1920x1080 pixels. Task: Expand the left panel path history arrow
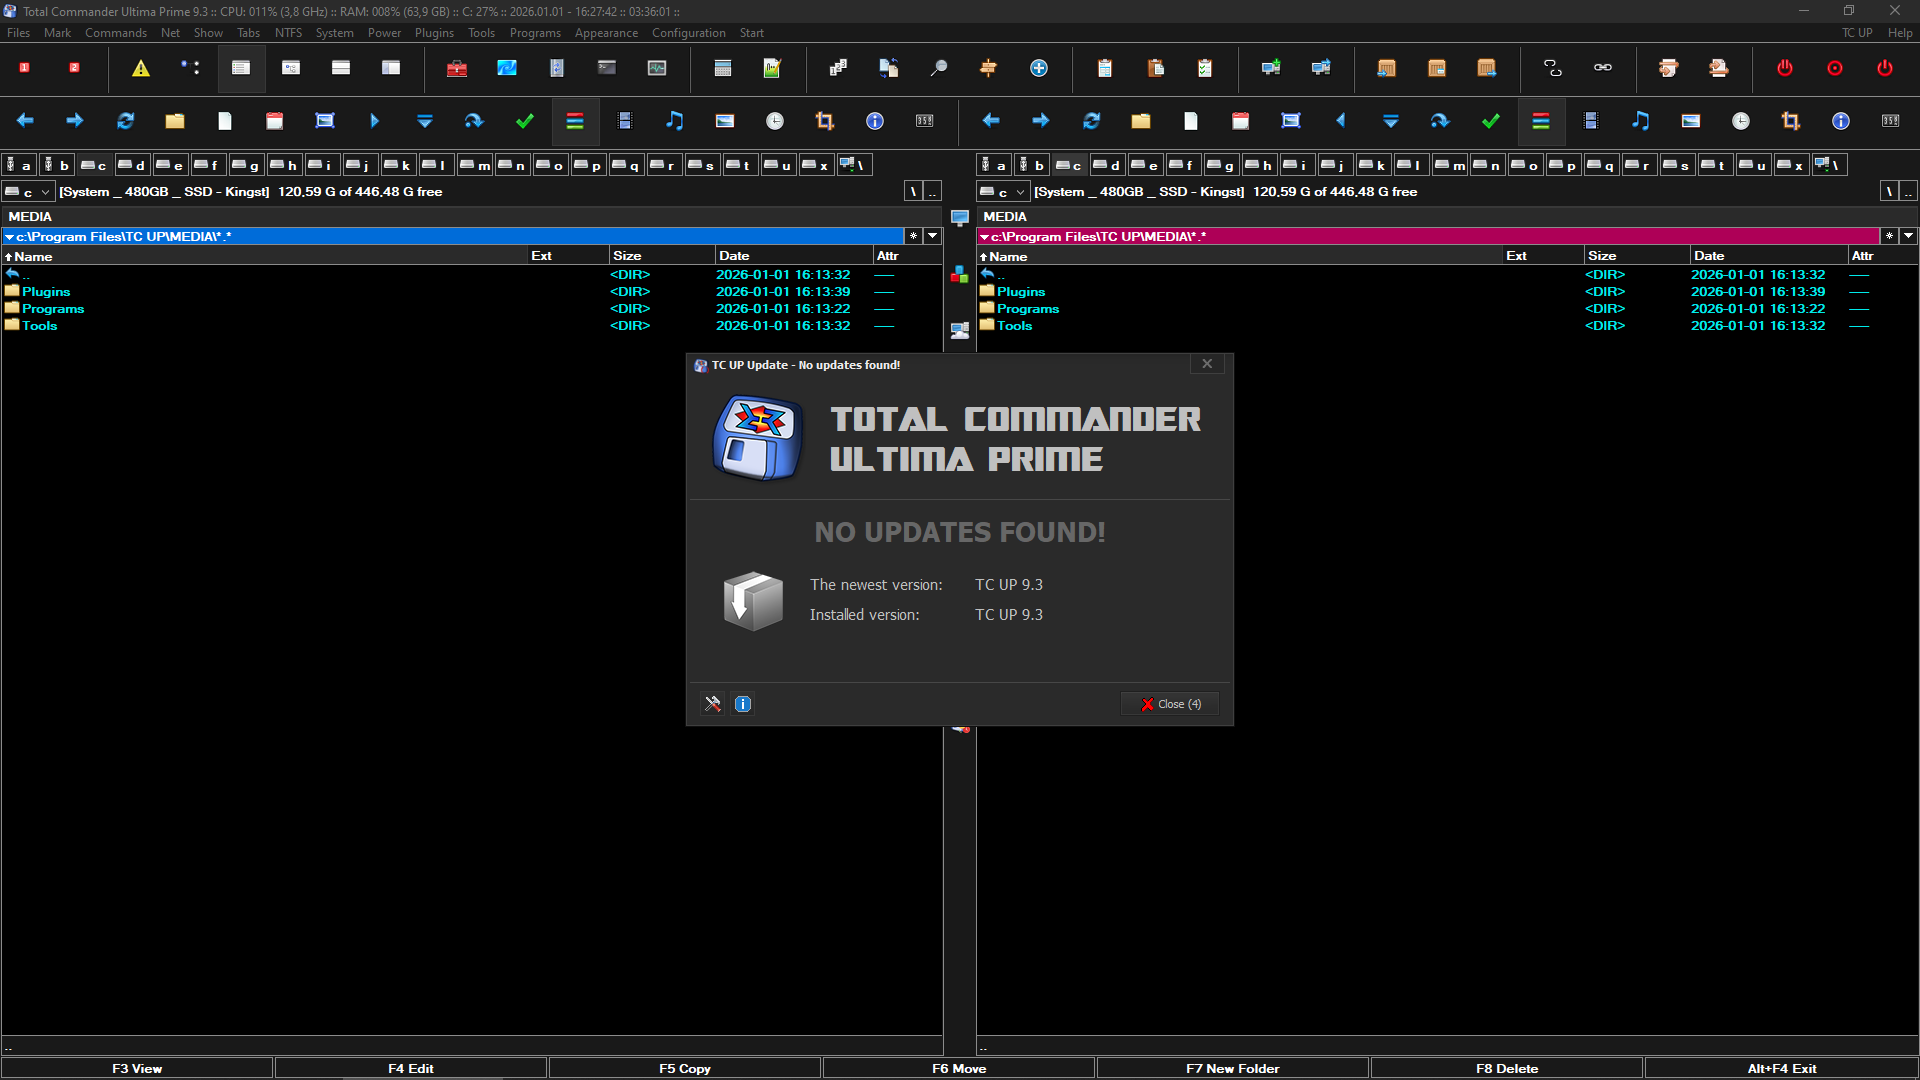point(933,236)
